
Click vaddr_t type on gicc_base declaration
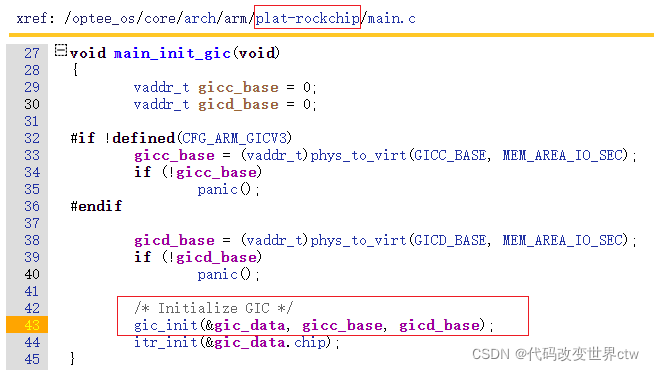pyautogui.click(x=161, y=88)
